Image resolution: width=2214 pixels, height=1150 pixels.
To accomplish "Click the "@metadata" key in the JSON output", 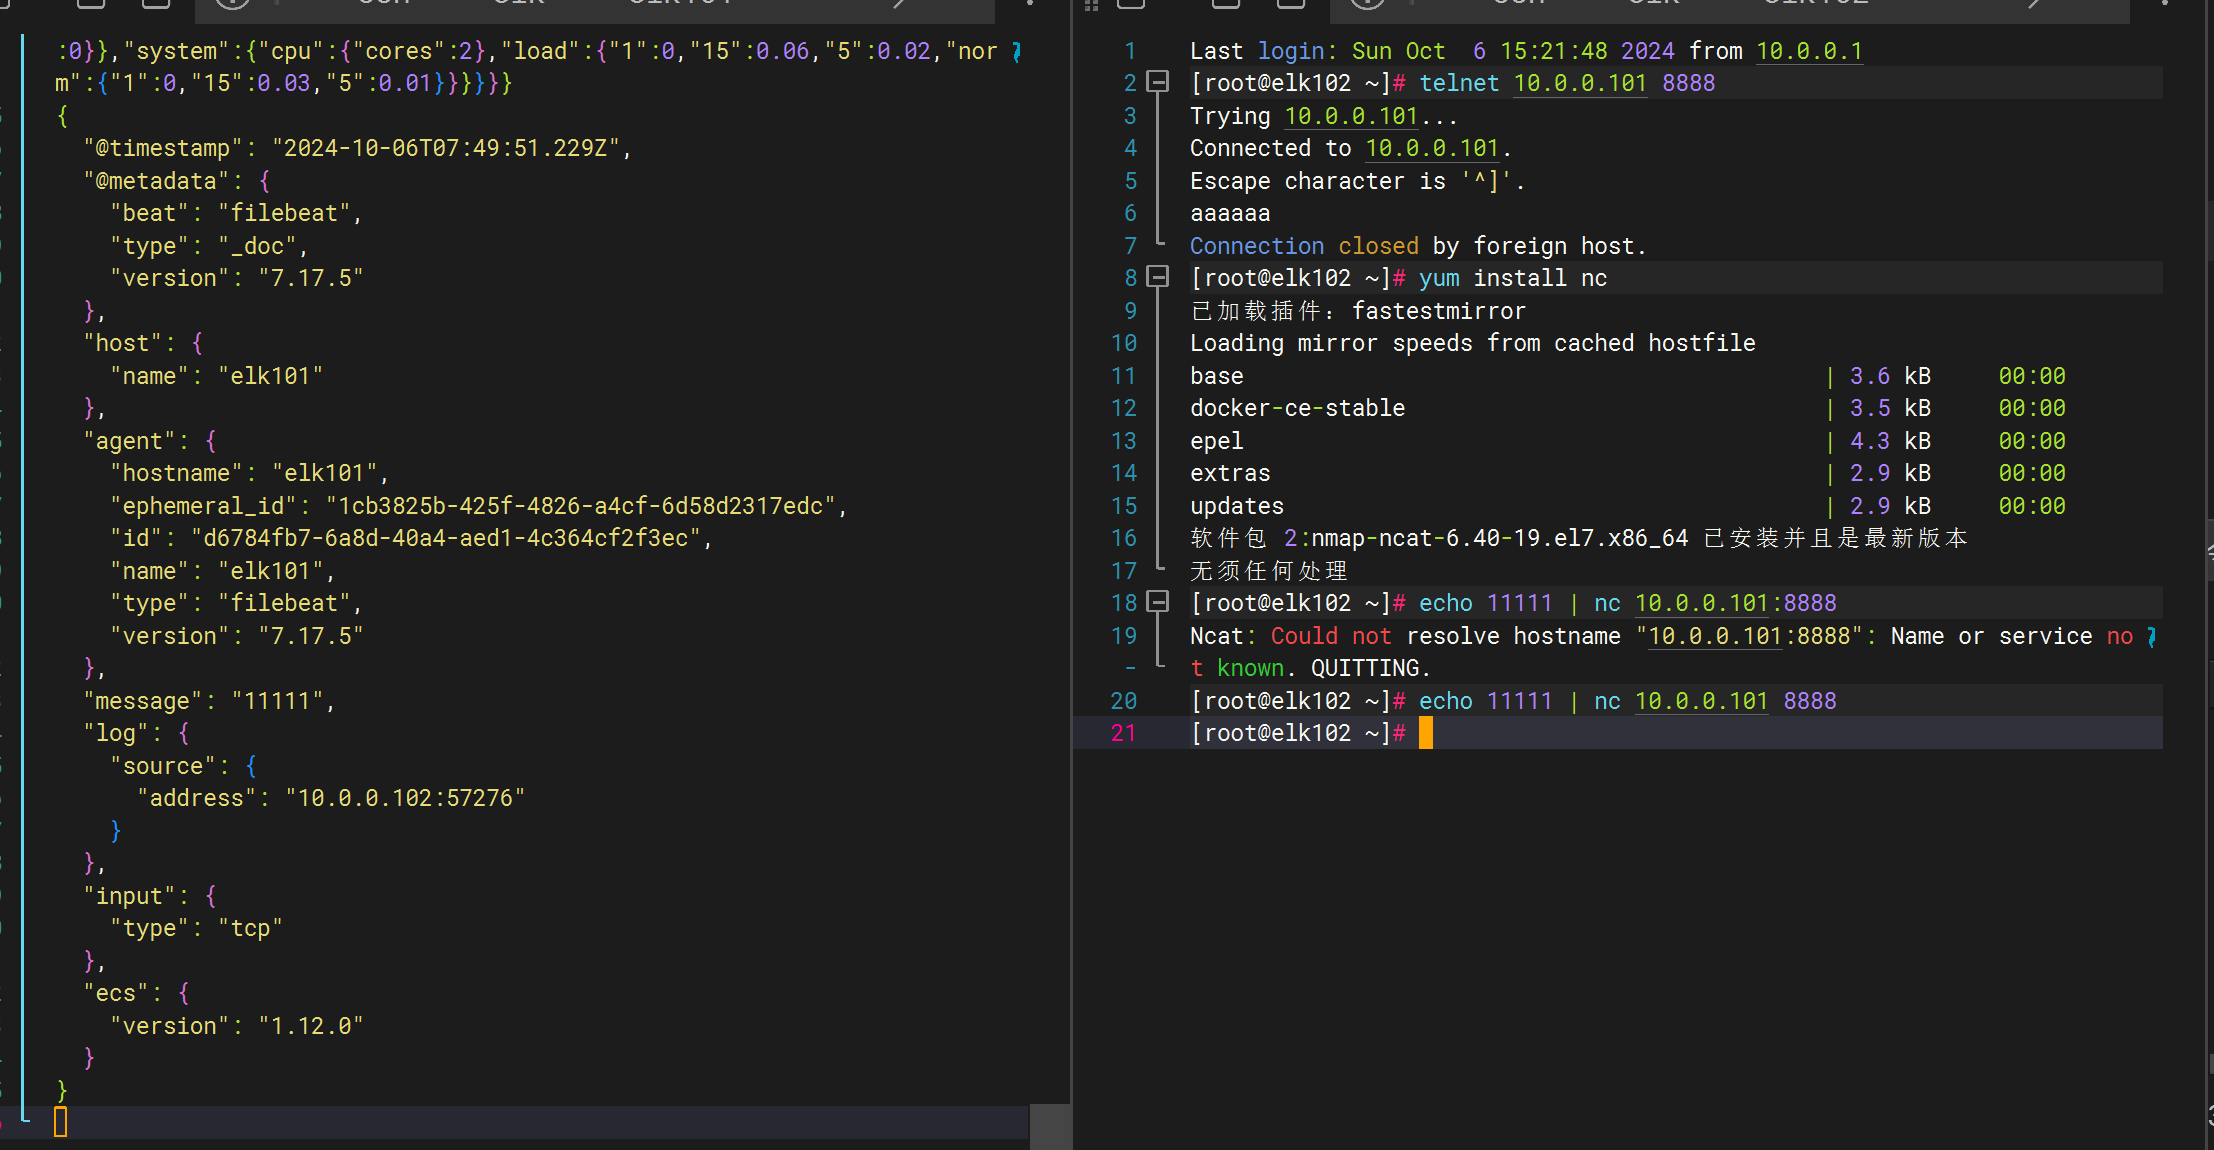I will click(156, 181).
